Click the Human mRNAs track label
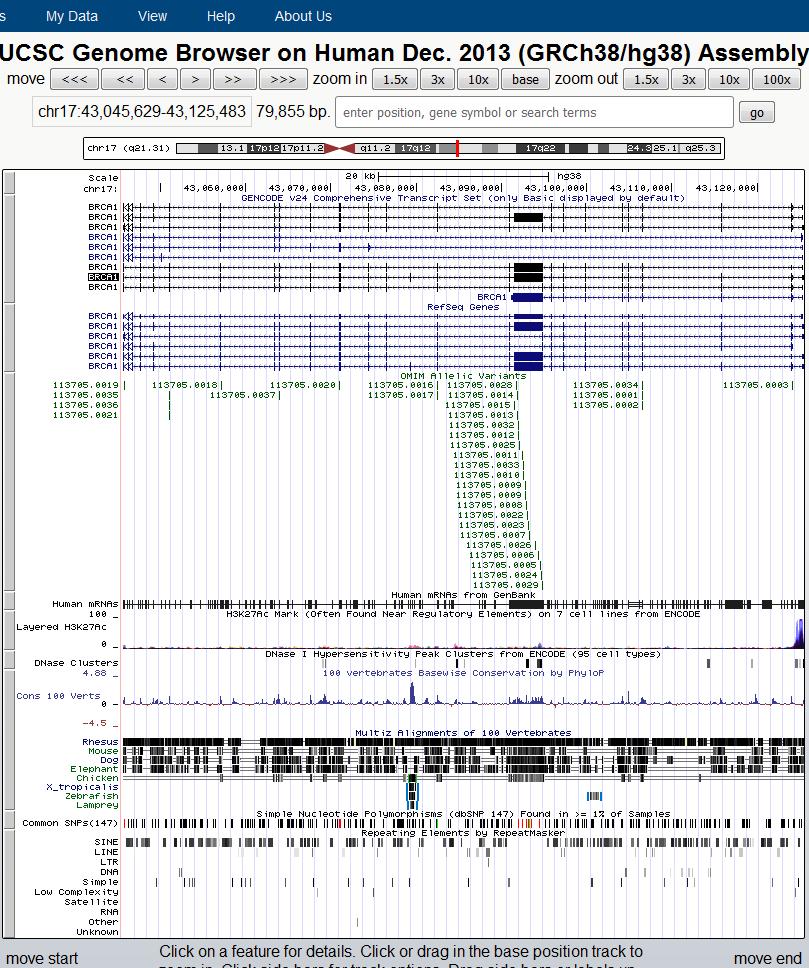Image resolution: width=809 pixels, height=968 pixels. tap(85, 604)
